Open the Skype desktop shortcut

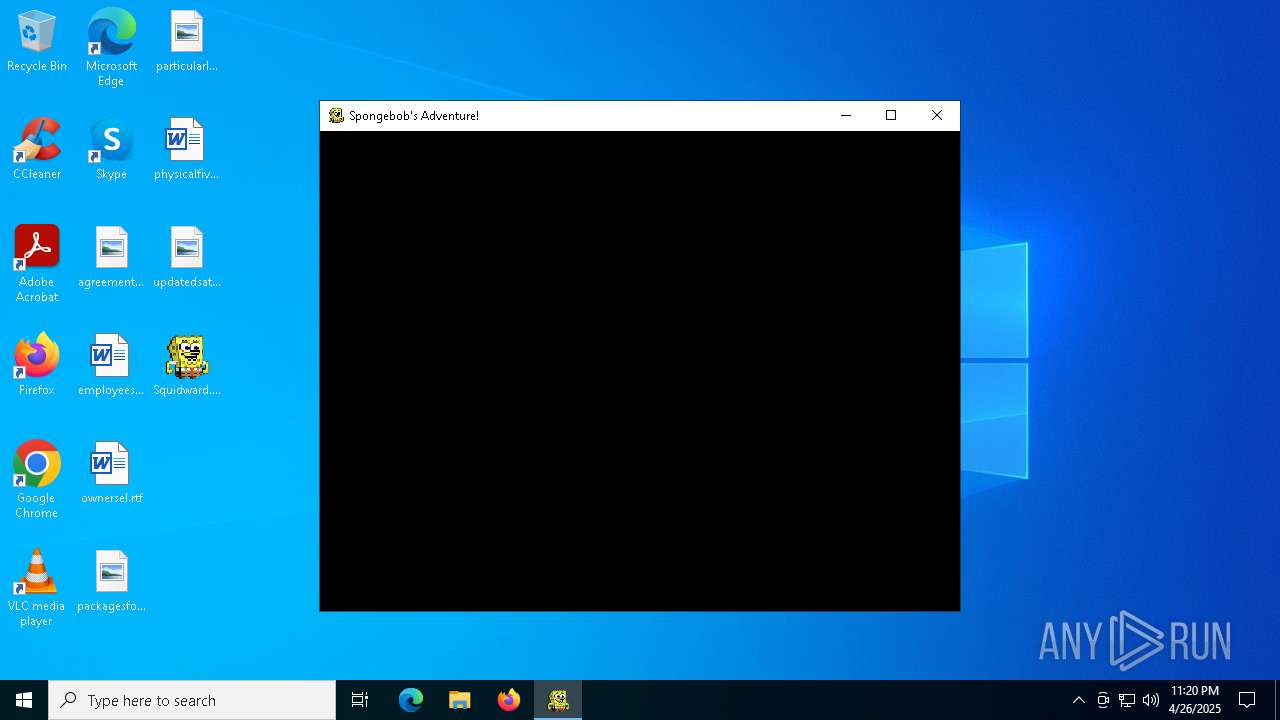pyautogui.click(x=111, y=150)
